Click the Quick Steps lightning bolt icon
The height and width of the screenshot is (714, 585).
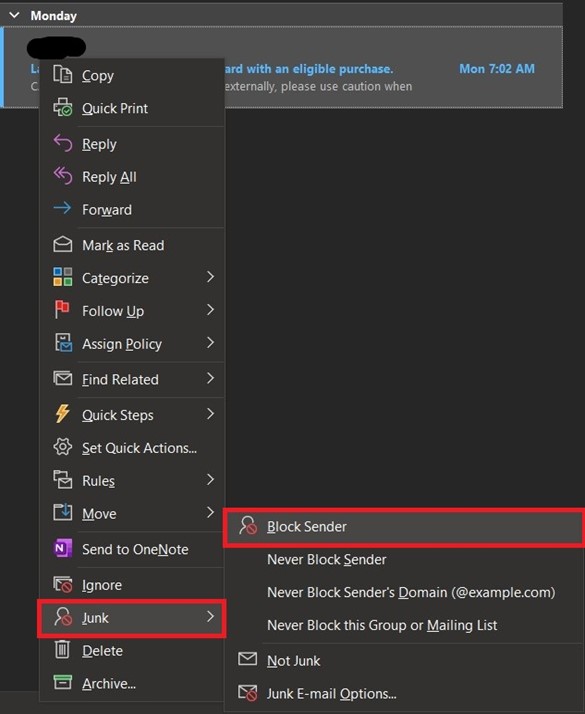coord(62,413)
